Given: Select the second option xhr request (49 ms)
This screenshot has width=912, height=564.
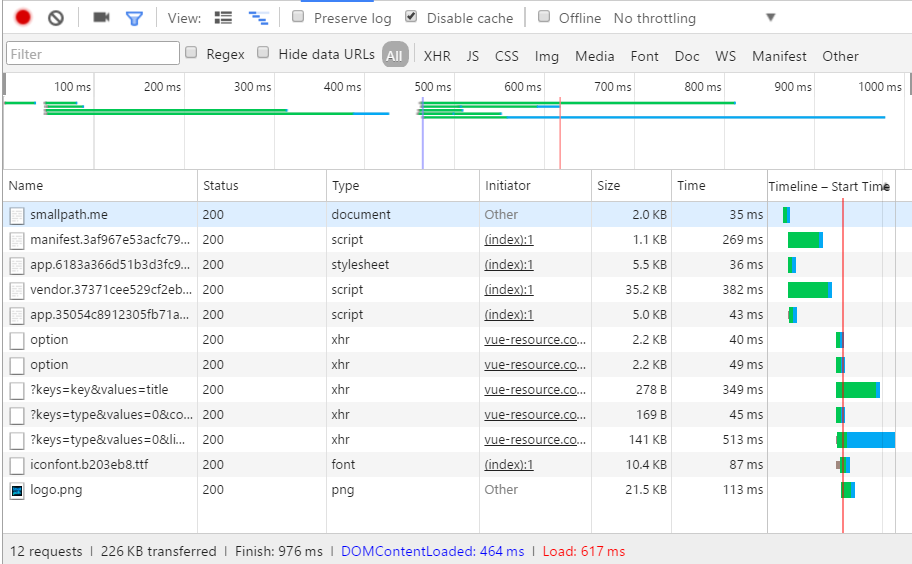Looking at the screenshot, I should coord(49,365).
